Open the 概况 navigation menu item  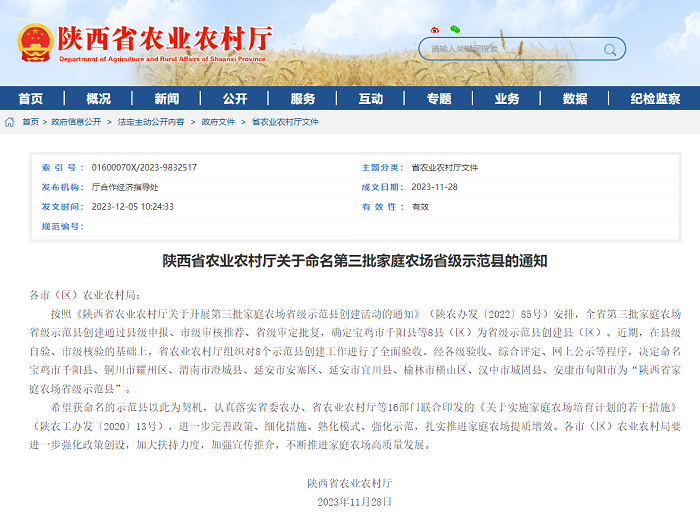click(x=99, y=99)
